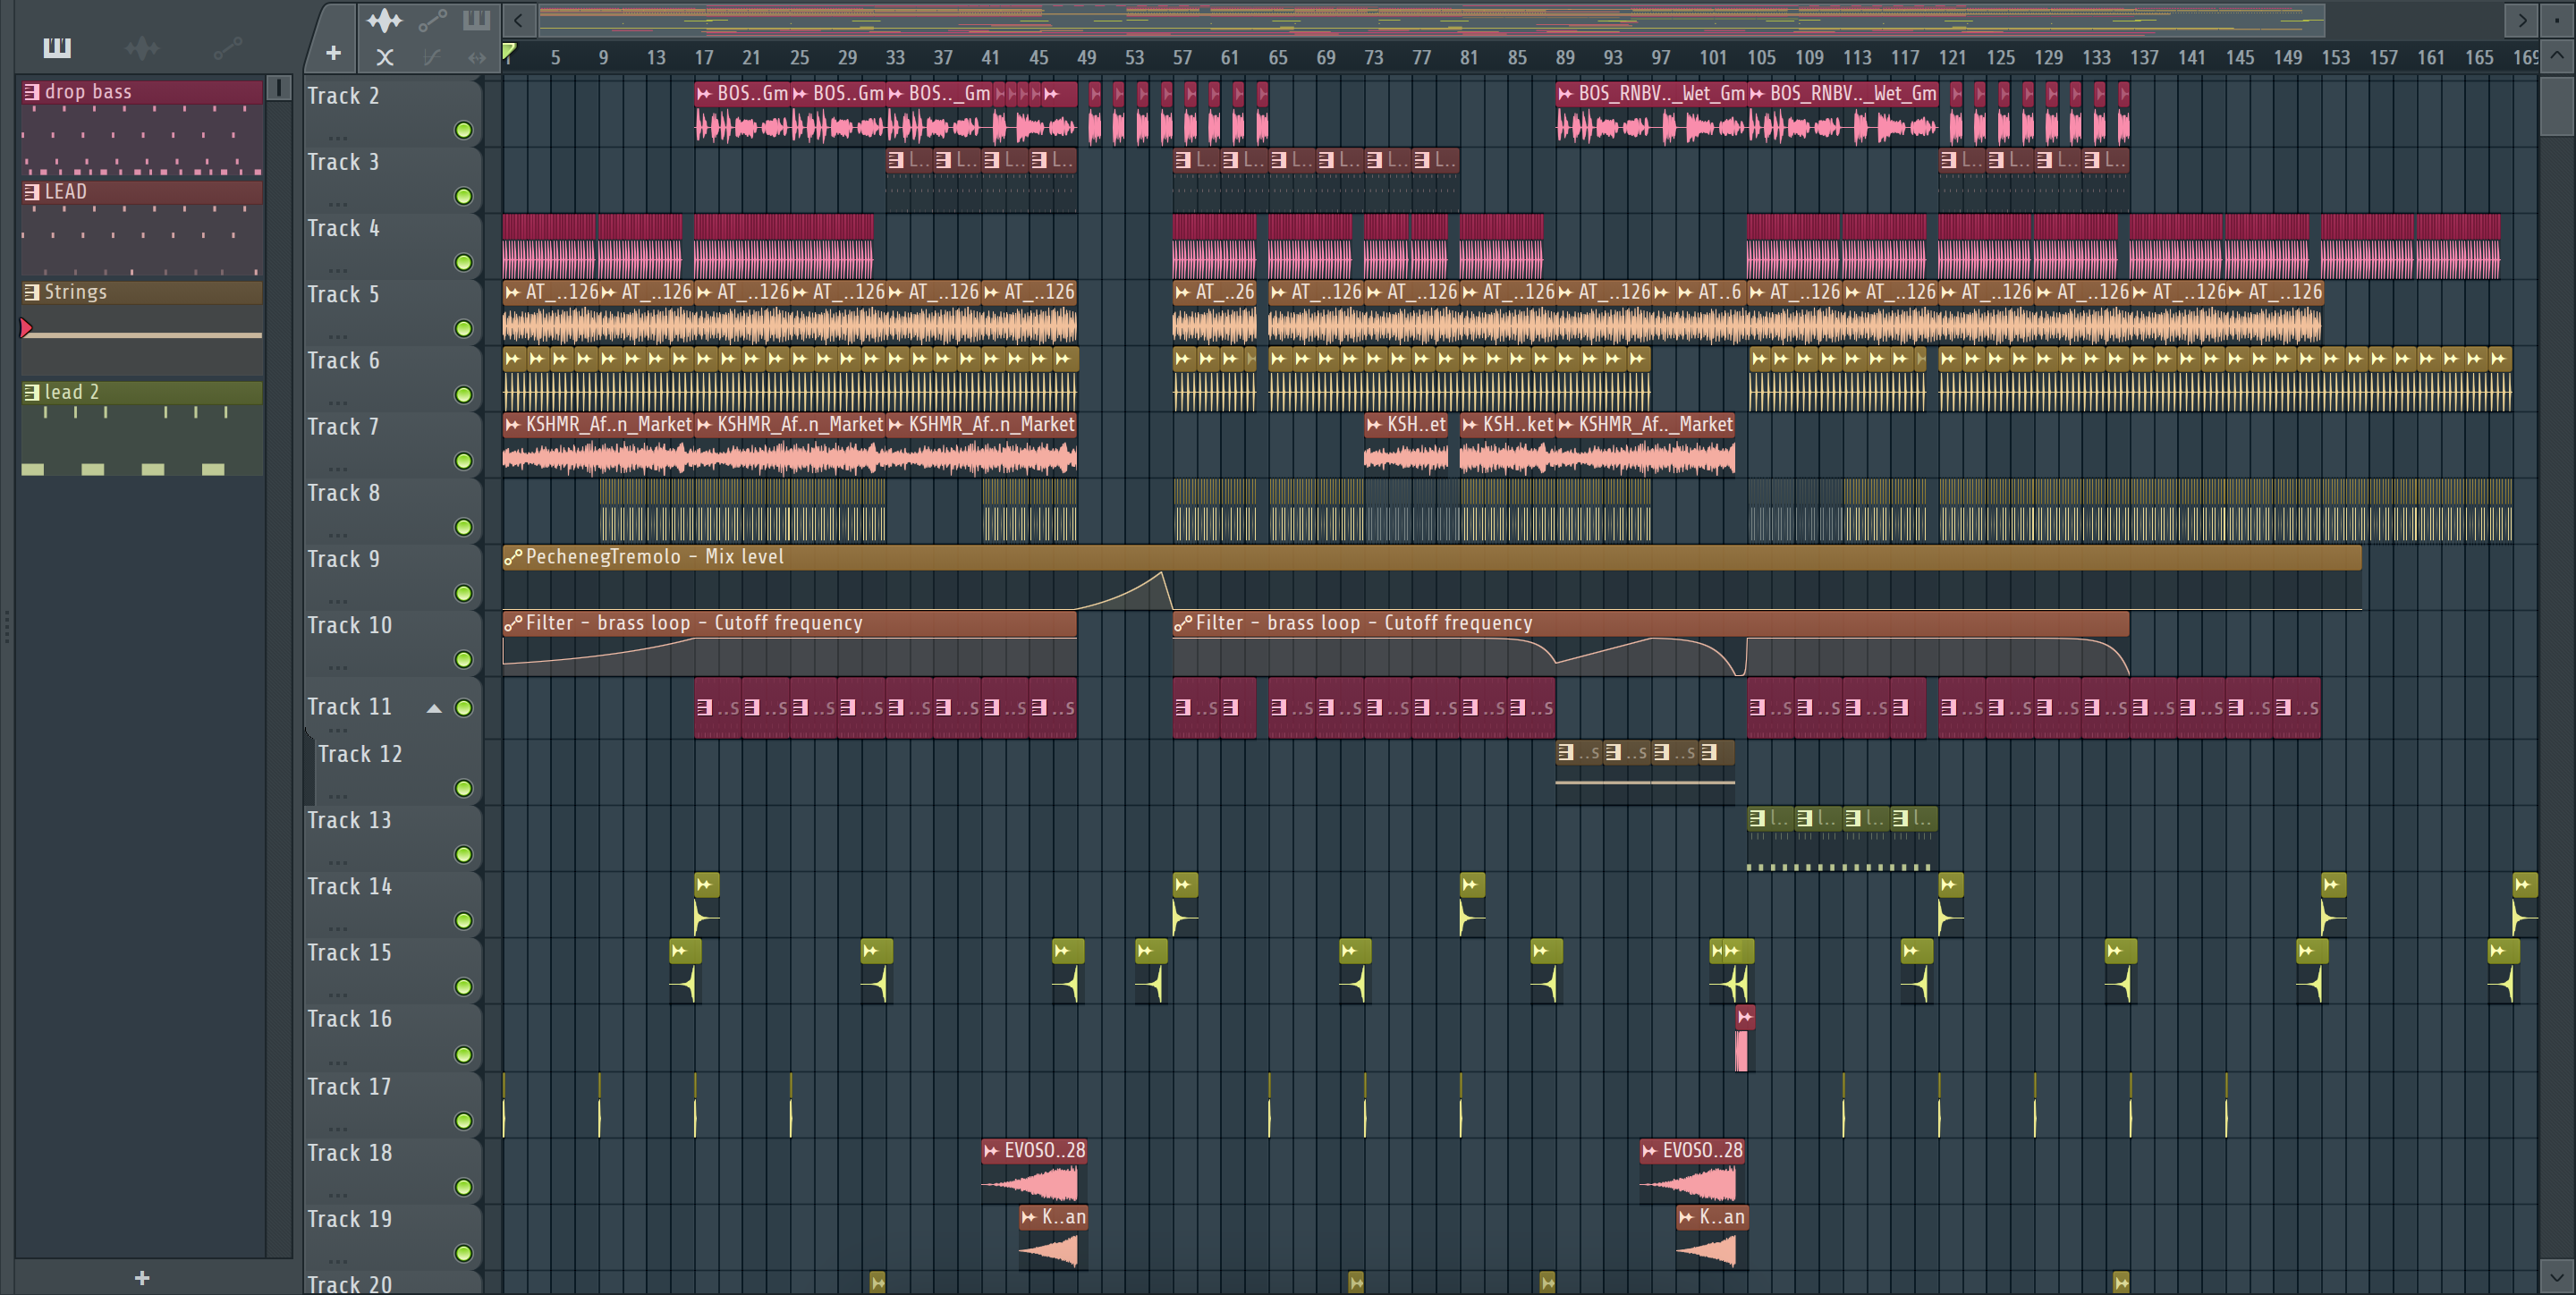Click the second EVOSO..28 clip on Track 18
The image size is (2576, 1295).
[x=1693, y=1171]
